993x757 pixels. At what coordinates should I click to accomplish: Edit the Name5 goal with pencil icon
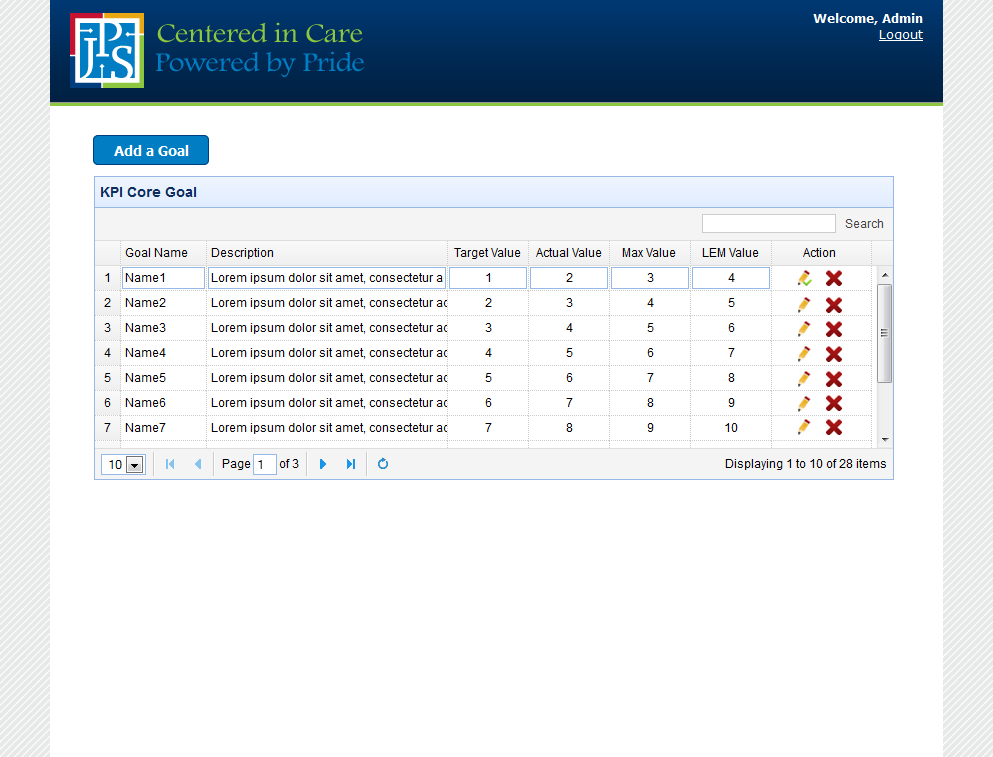click(x=804, y=379)
